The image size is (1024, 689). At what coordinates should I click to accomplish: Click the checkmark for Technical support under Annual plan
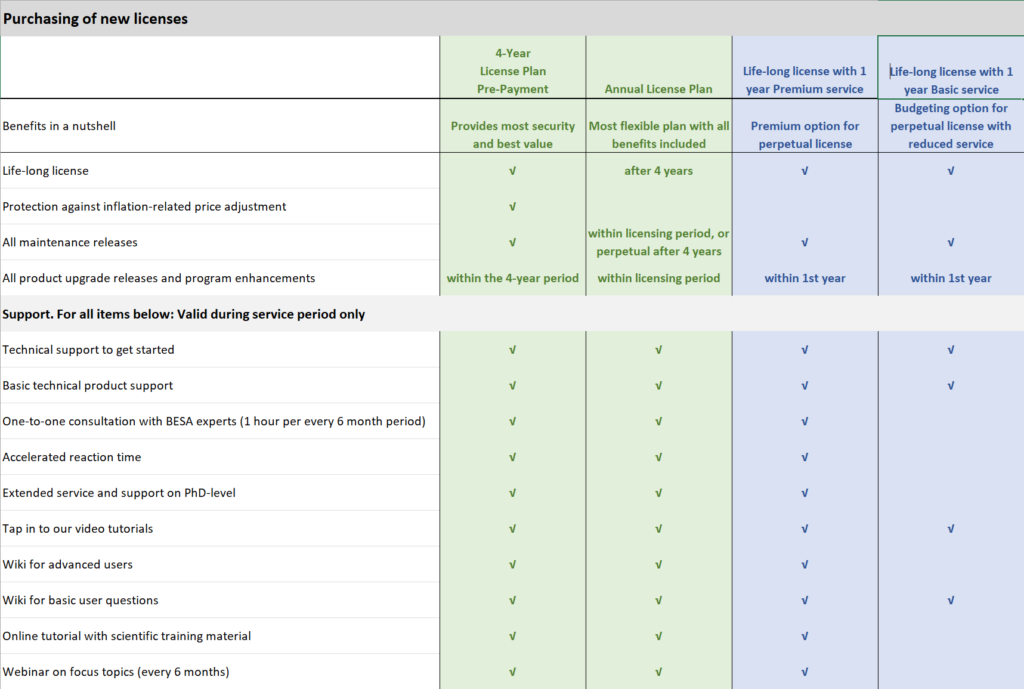658,350
